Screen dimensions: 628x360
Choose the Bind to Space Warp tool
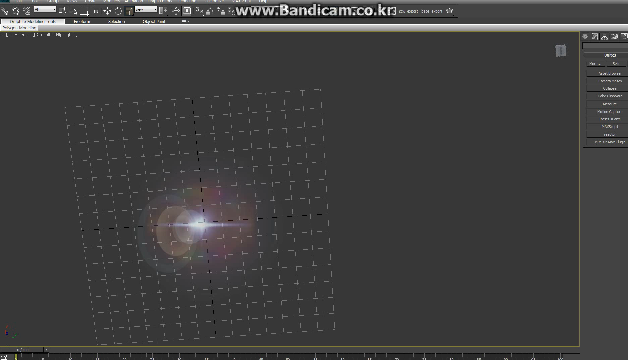[26, 11]
